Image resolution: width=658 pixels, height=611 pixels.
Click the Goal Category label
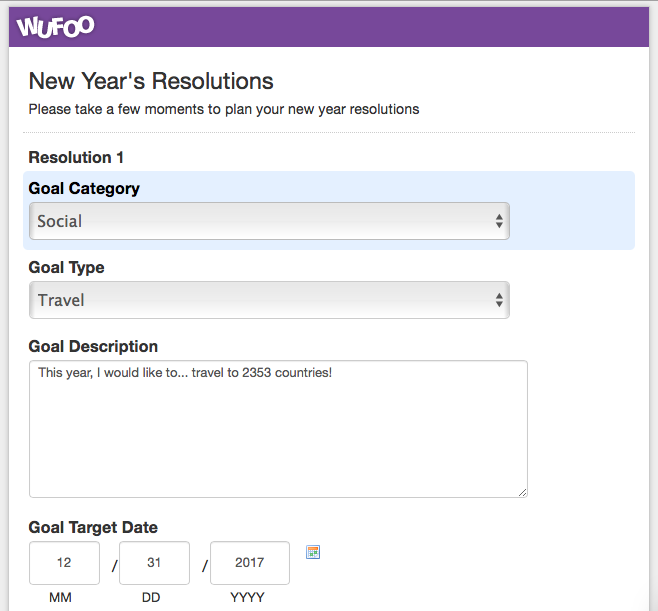coord(84,188)
